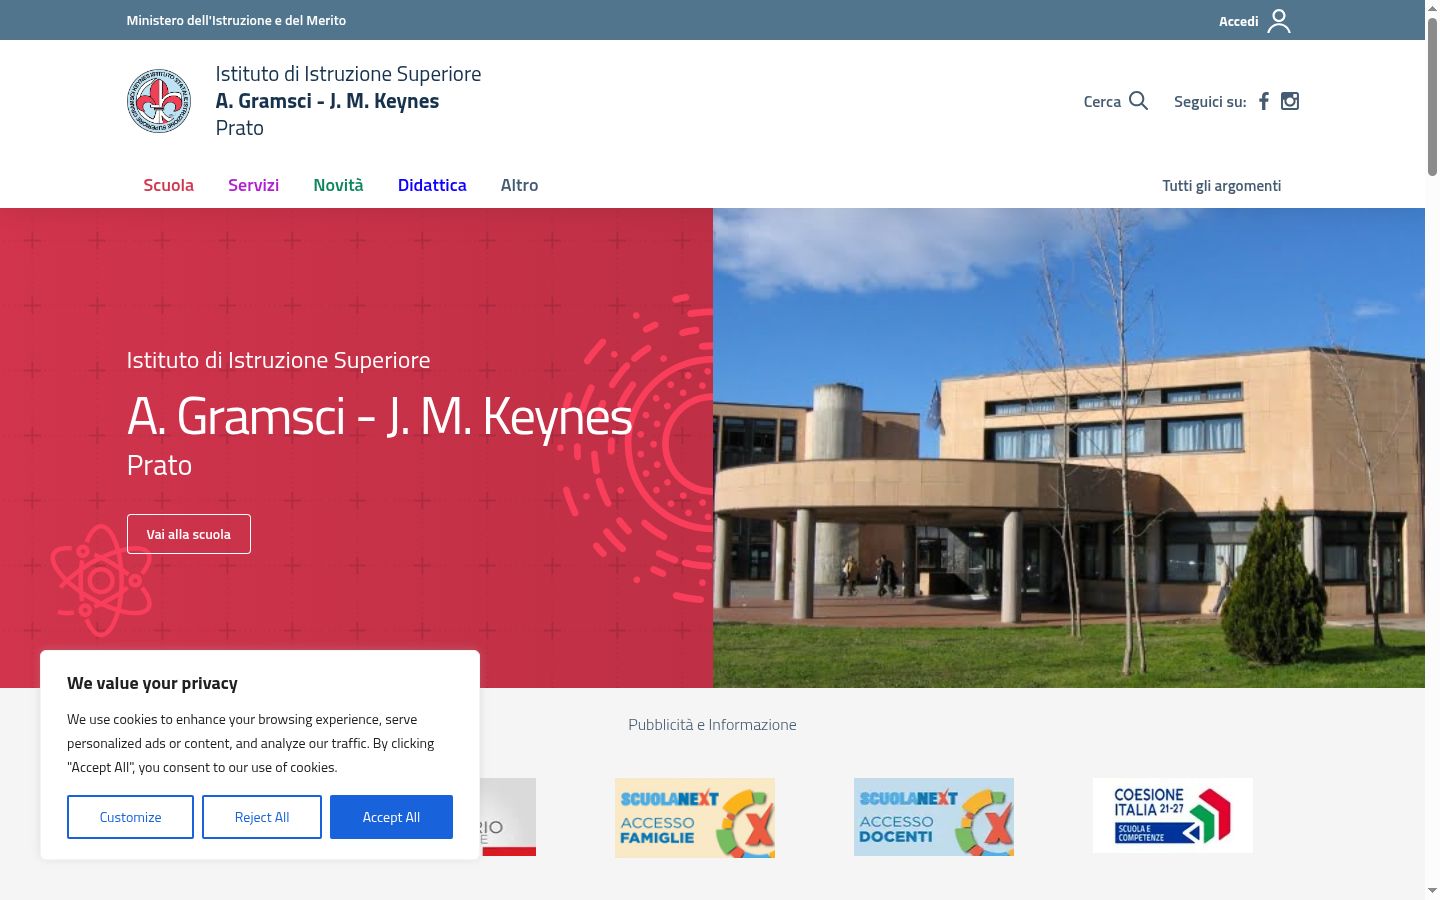
Task: Open ScuolaNext Accesso Docenti banner
Action: coord(934,817)
